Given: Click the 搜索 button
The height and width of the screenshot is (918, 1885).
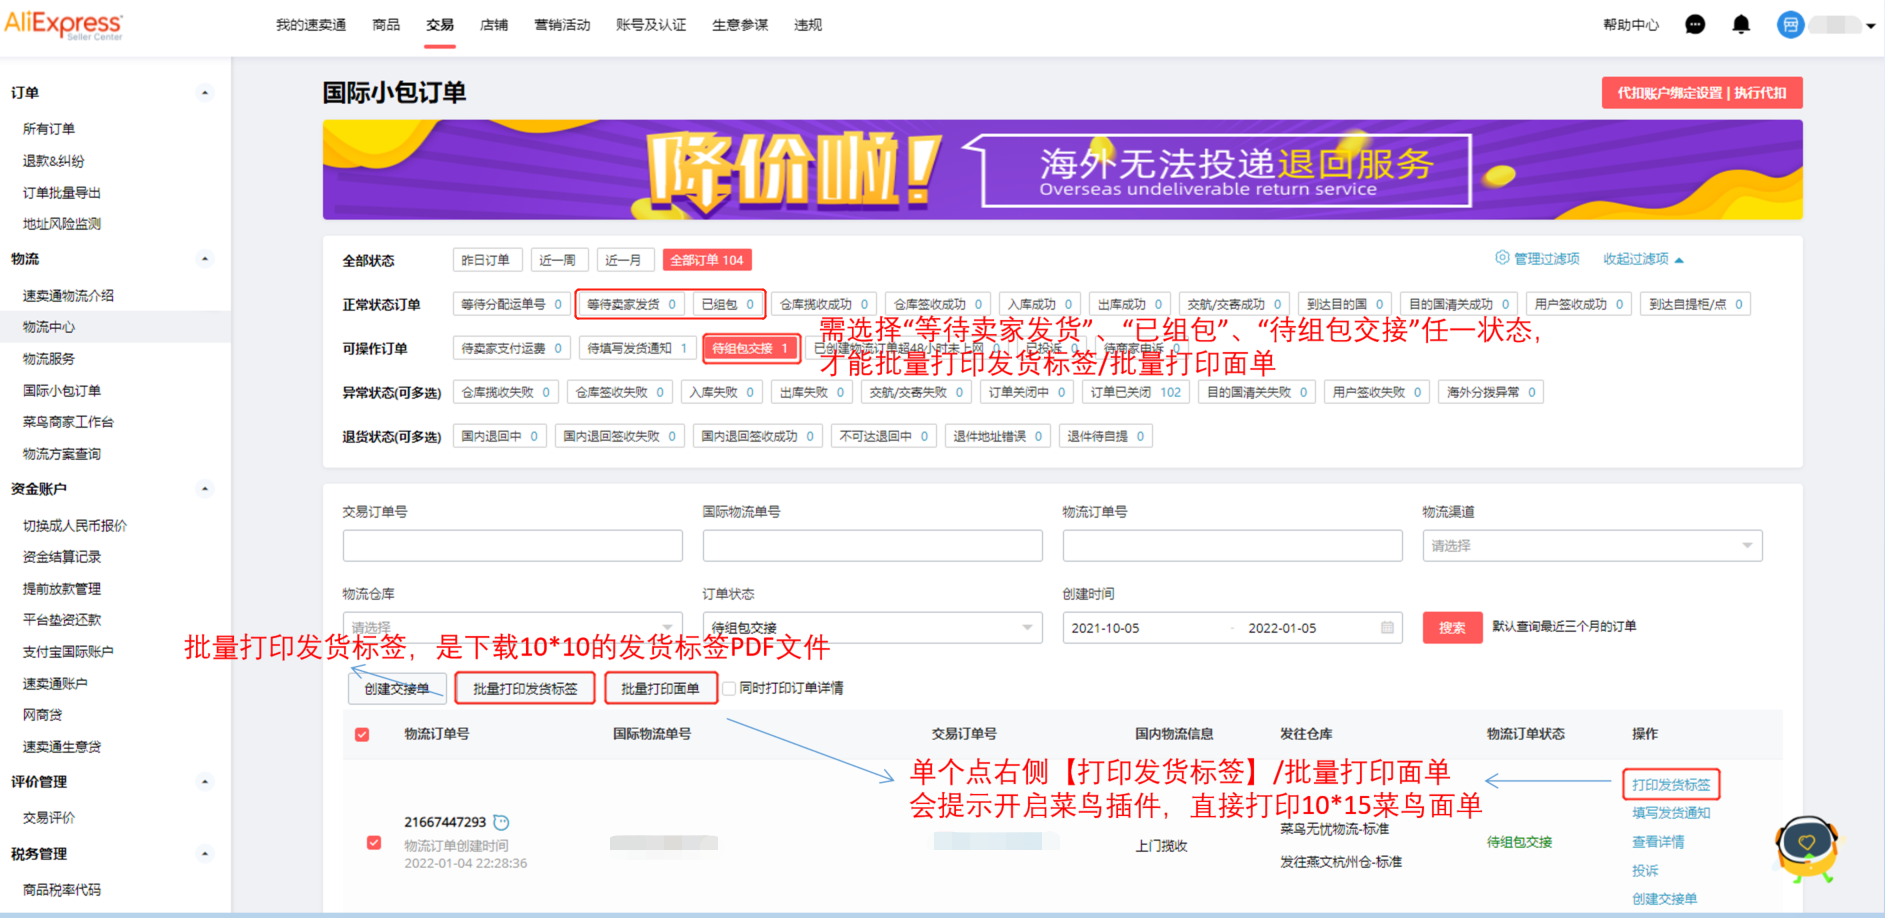Looking at the screenshot, I should (x=1452, y=627).
